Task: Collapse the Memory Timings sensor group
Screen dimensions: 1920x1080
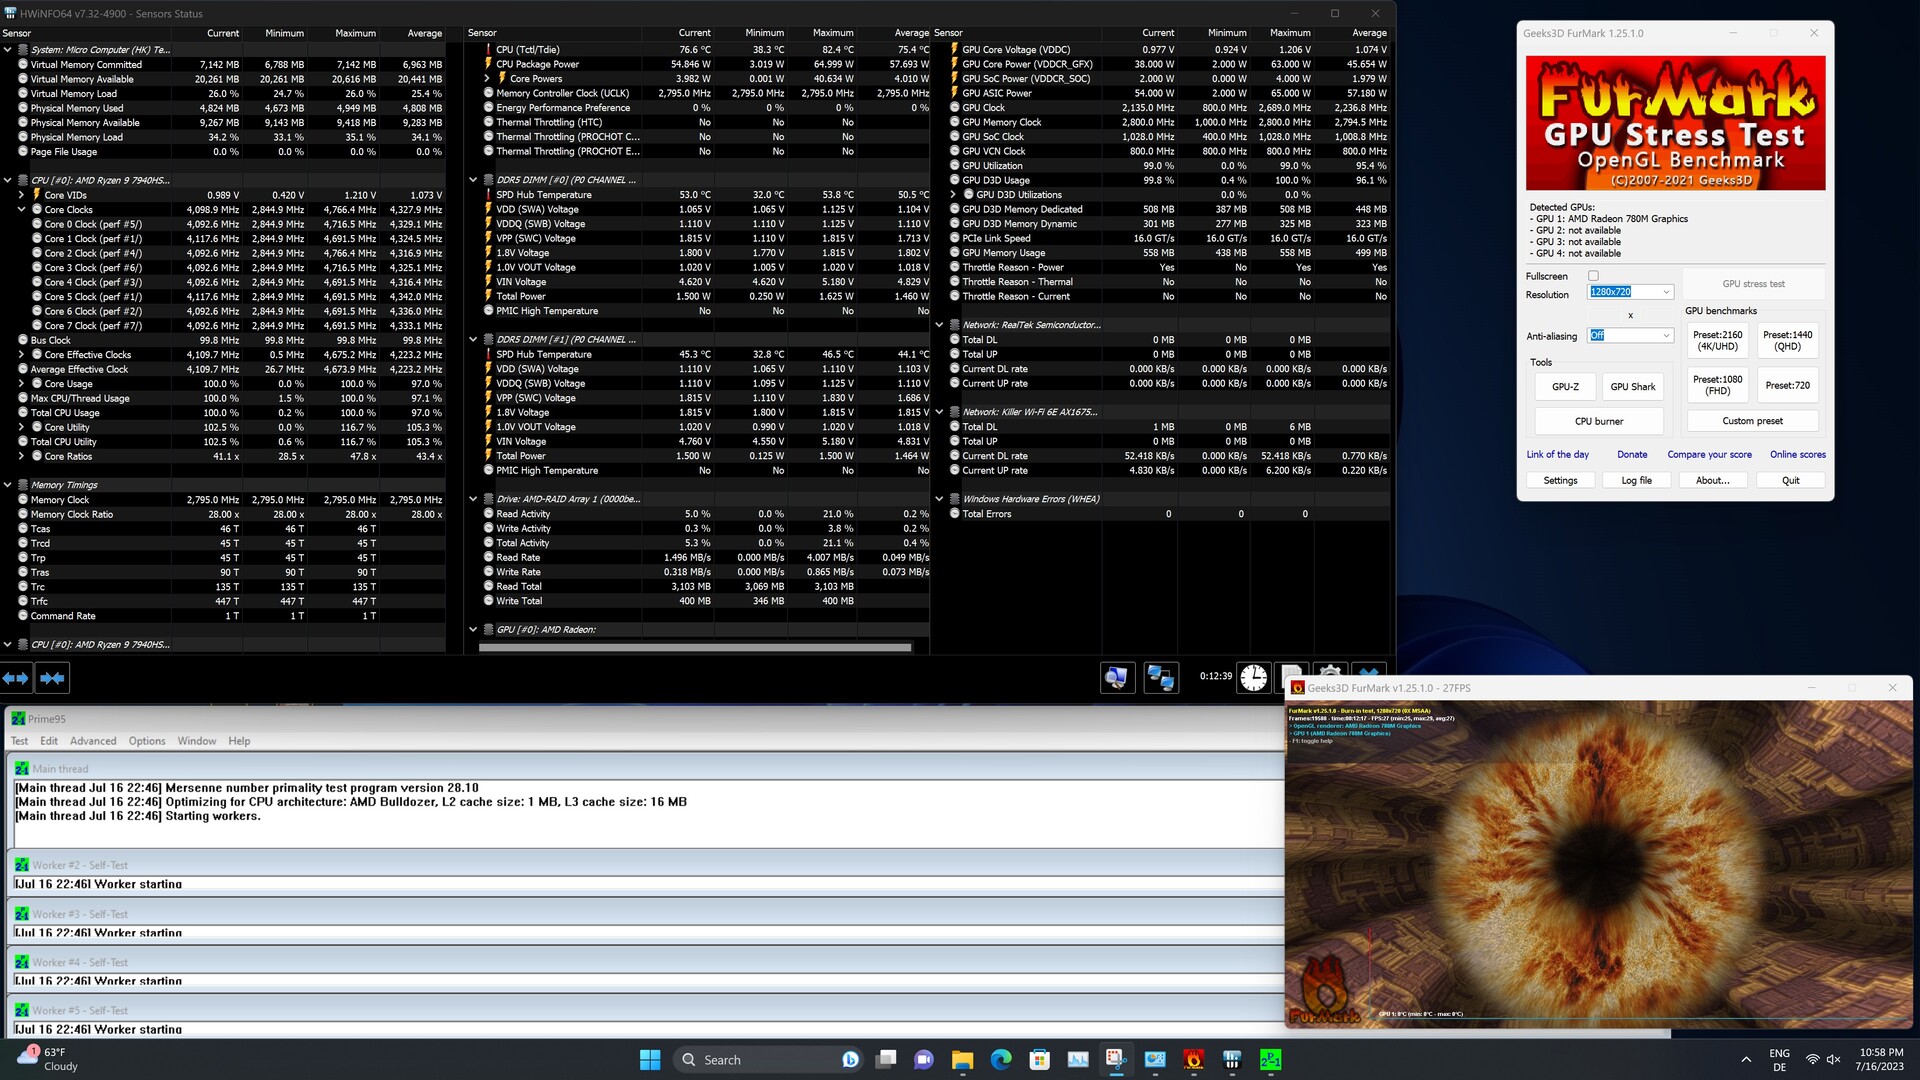Action: coord(8,485)
